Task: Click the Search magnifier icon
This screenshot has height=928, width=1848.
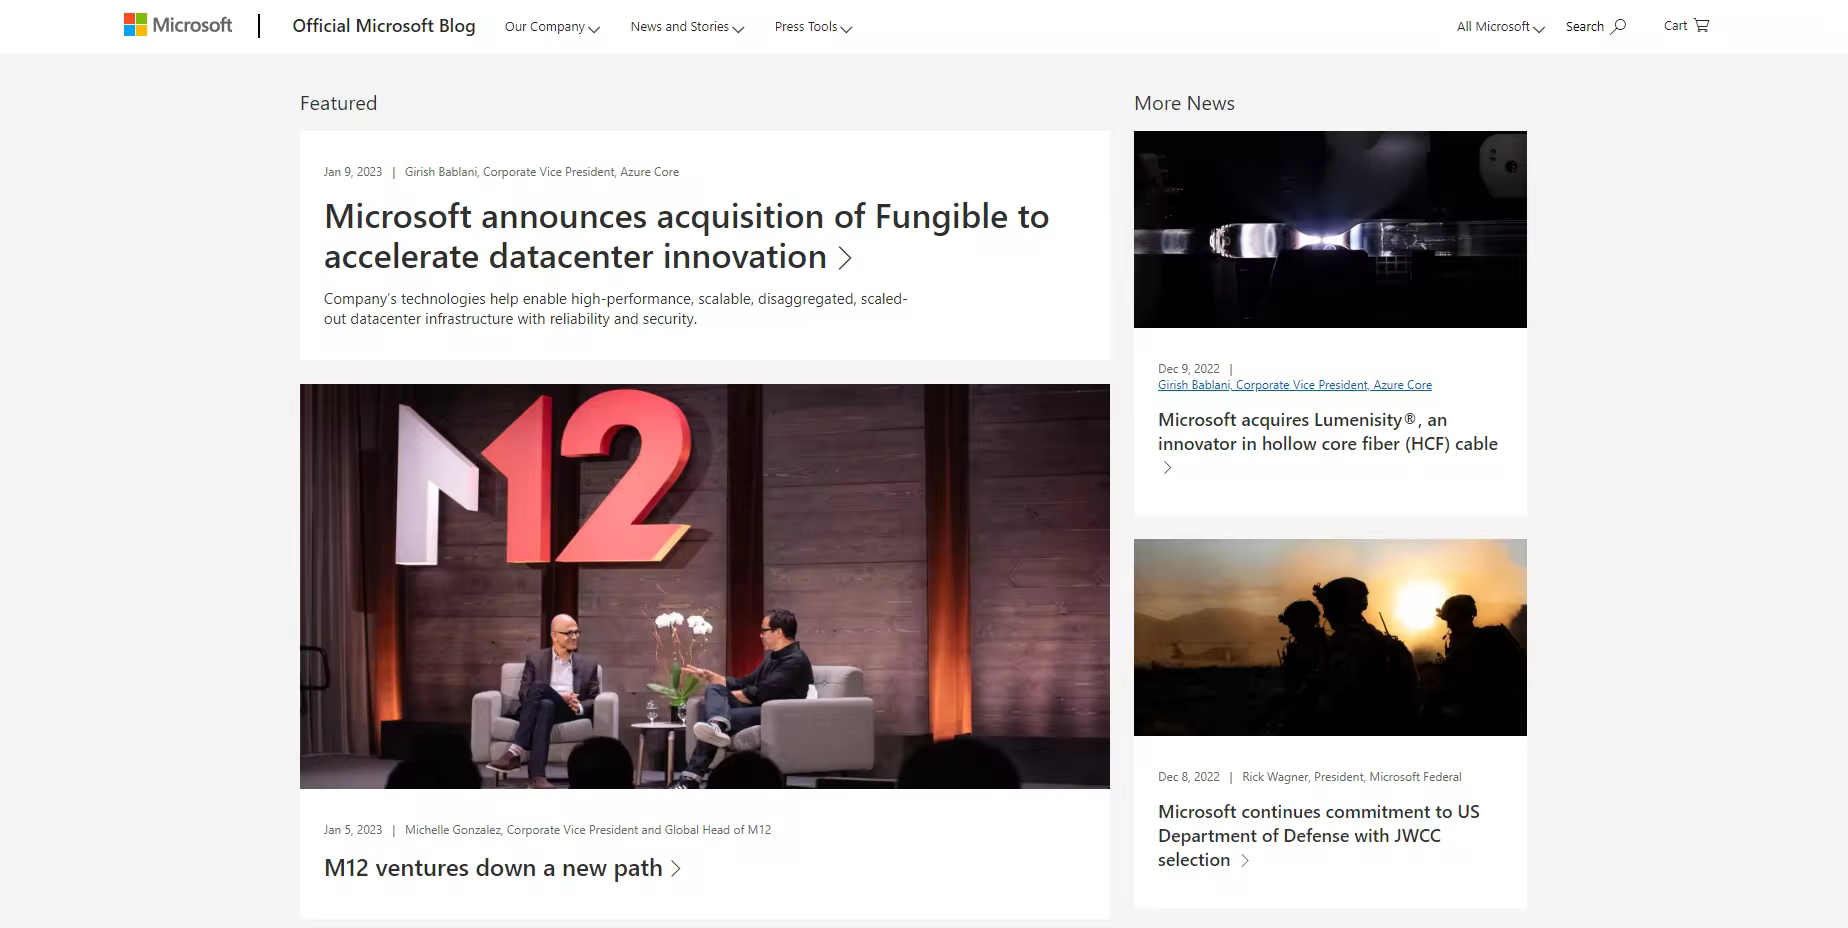Action: [x=1618, y=26]
